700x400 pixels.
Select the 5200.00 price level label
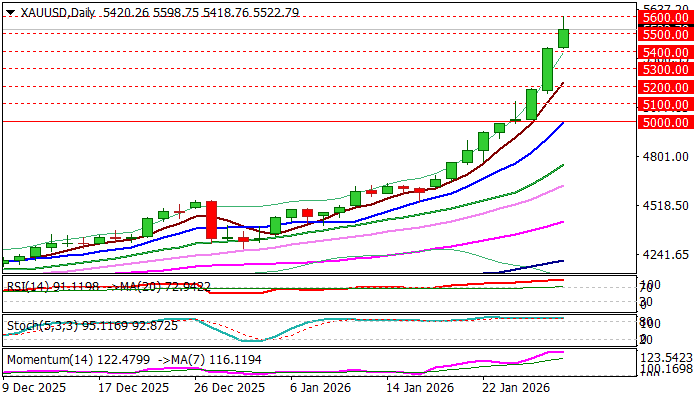point(667,87)
